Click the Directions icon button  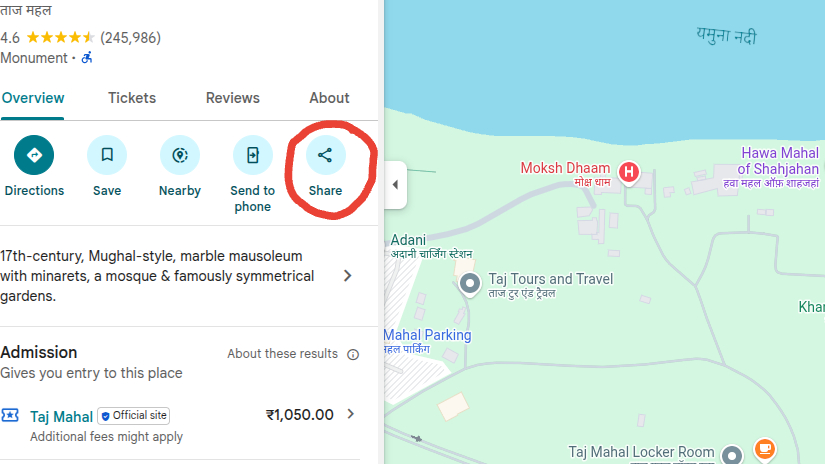34,155
